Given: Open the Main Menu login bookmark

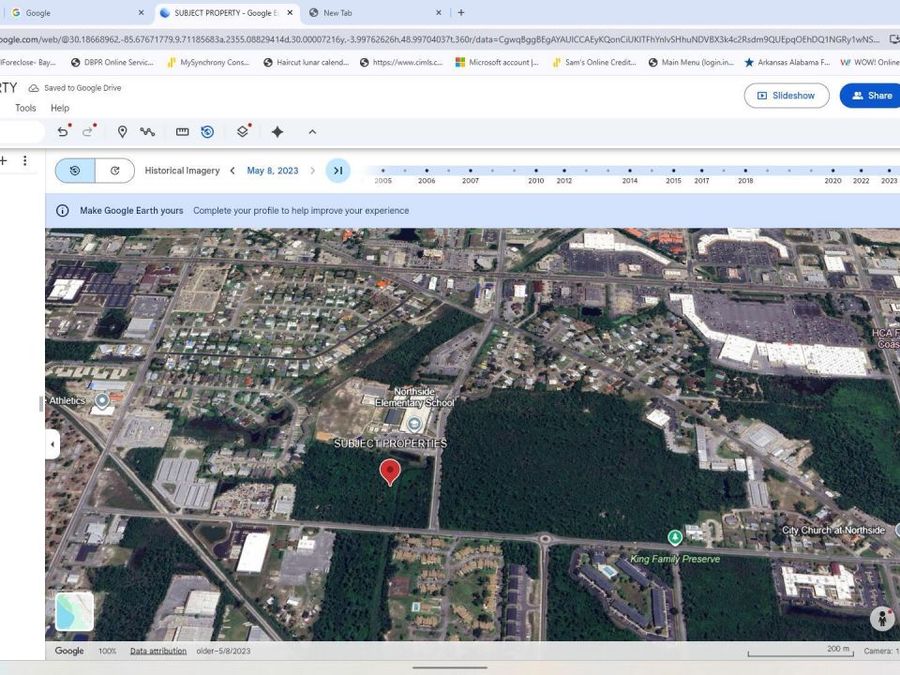Looking at the screenshot, I should tap(691, 62).
